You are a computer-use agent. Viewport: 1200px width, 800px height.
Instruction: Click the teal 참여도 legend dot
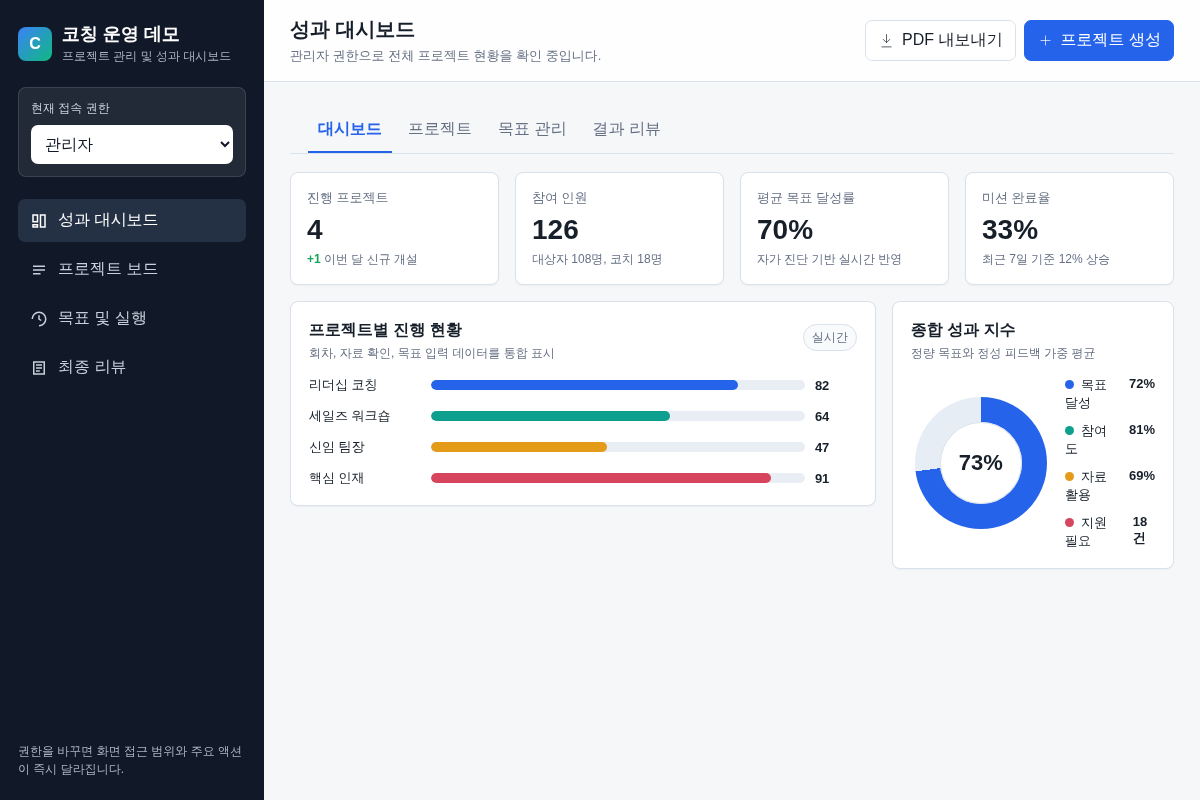coord(1069,430)
